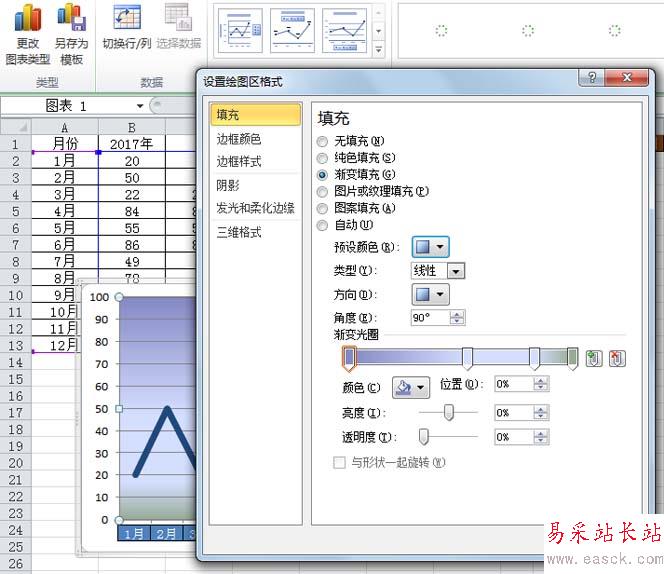The width and height of the screenshot is (664, 574).
Task: Click name box showing 图表 1
Action: click(x=66, y=106)
